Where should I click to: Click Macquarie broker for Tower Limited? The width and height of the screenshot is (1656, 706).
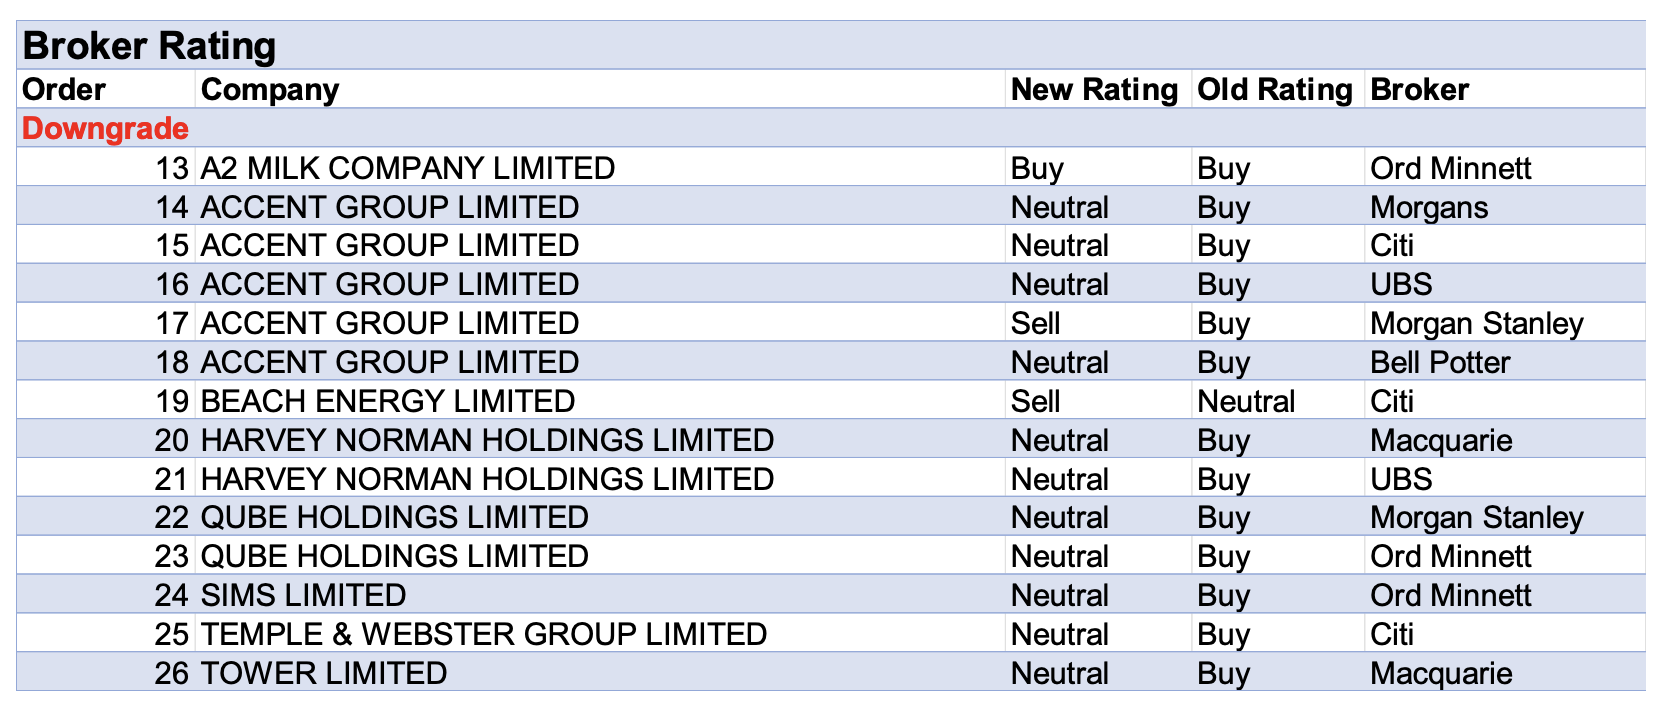pos(1440,673)
